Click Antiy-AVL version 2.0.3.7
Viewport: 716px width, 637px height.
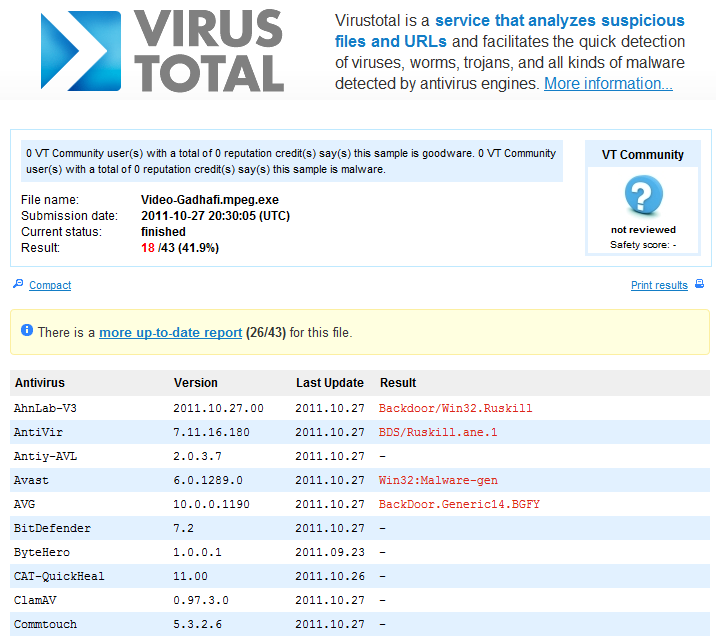tap(197, 456)
